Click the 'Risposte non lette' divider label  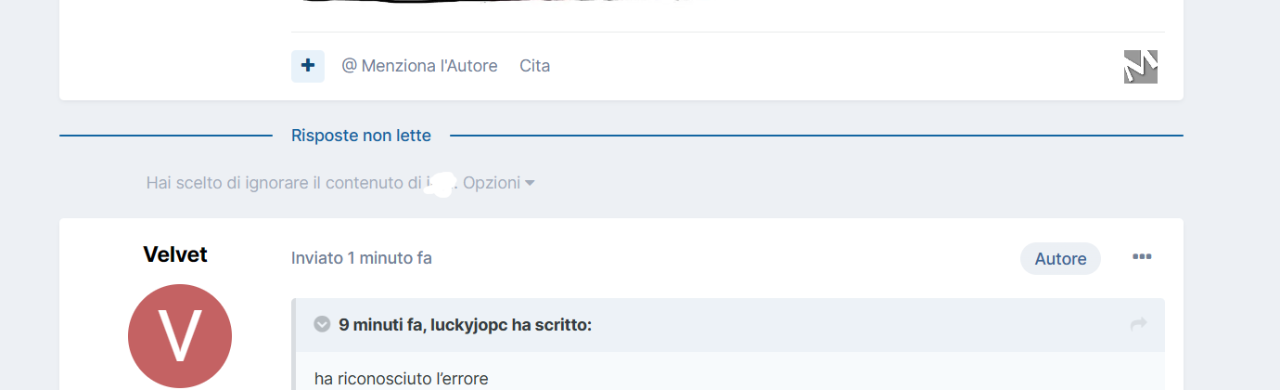point(361,135)
